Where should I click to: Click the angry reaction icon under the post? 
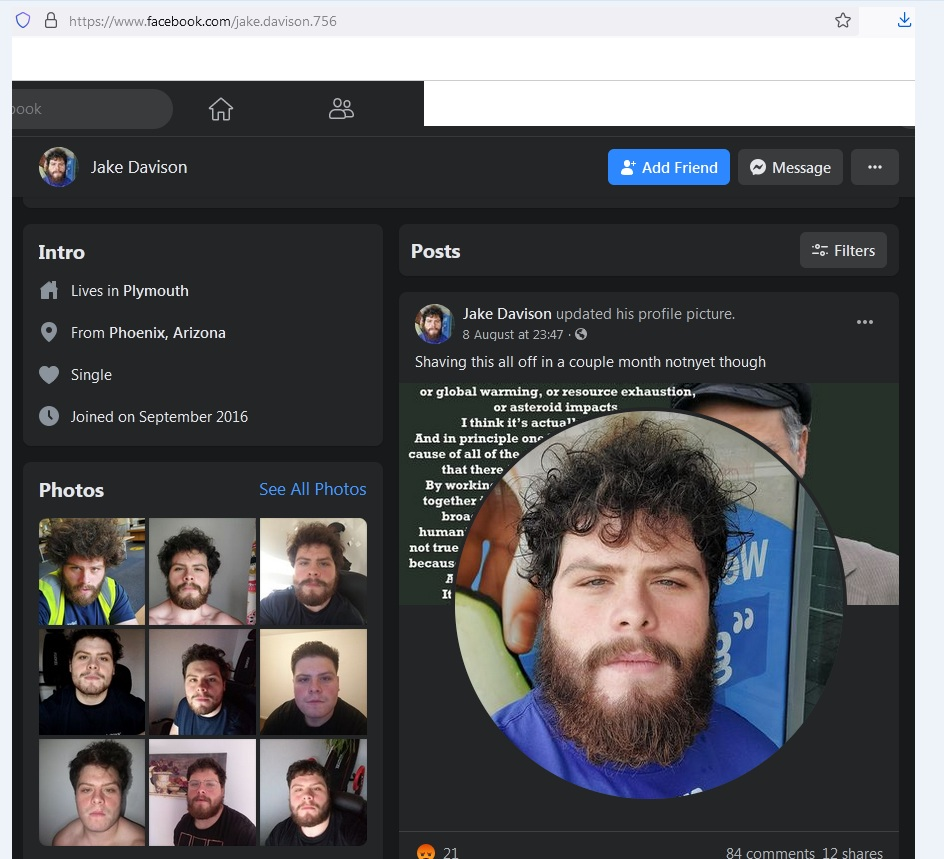426,852
